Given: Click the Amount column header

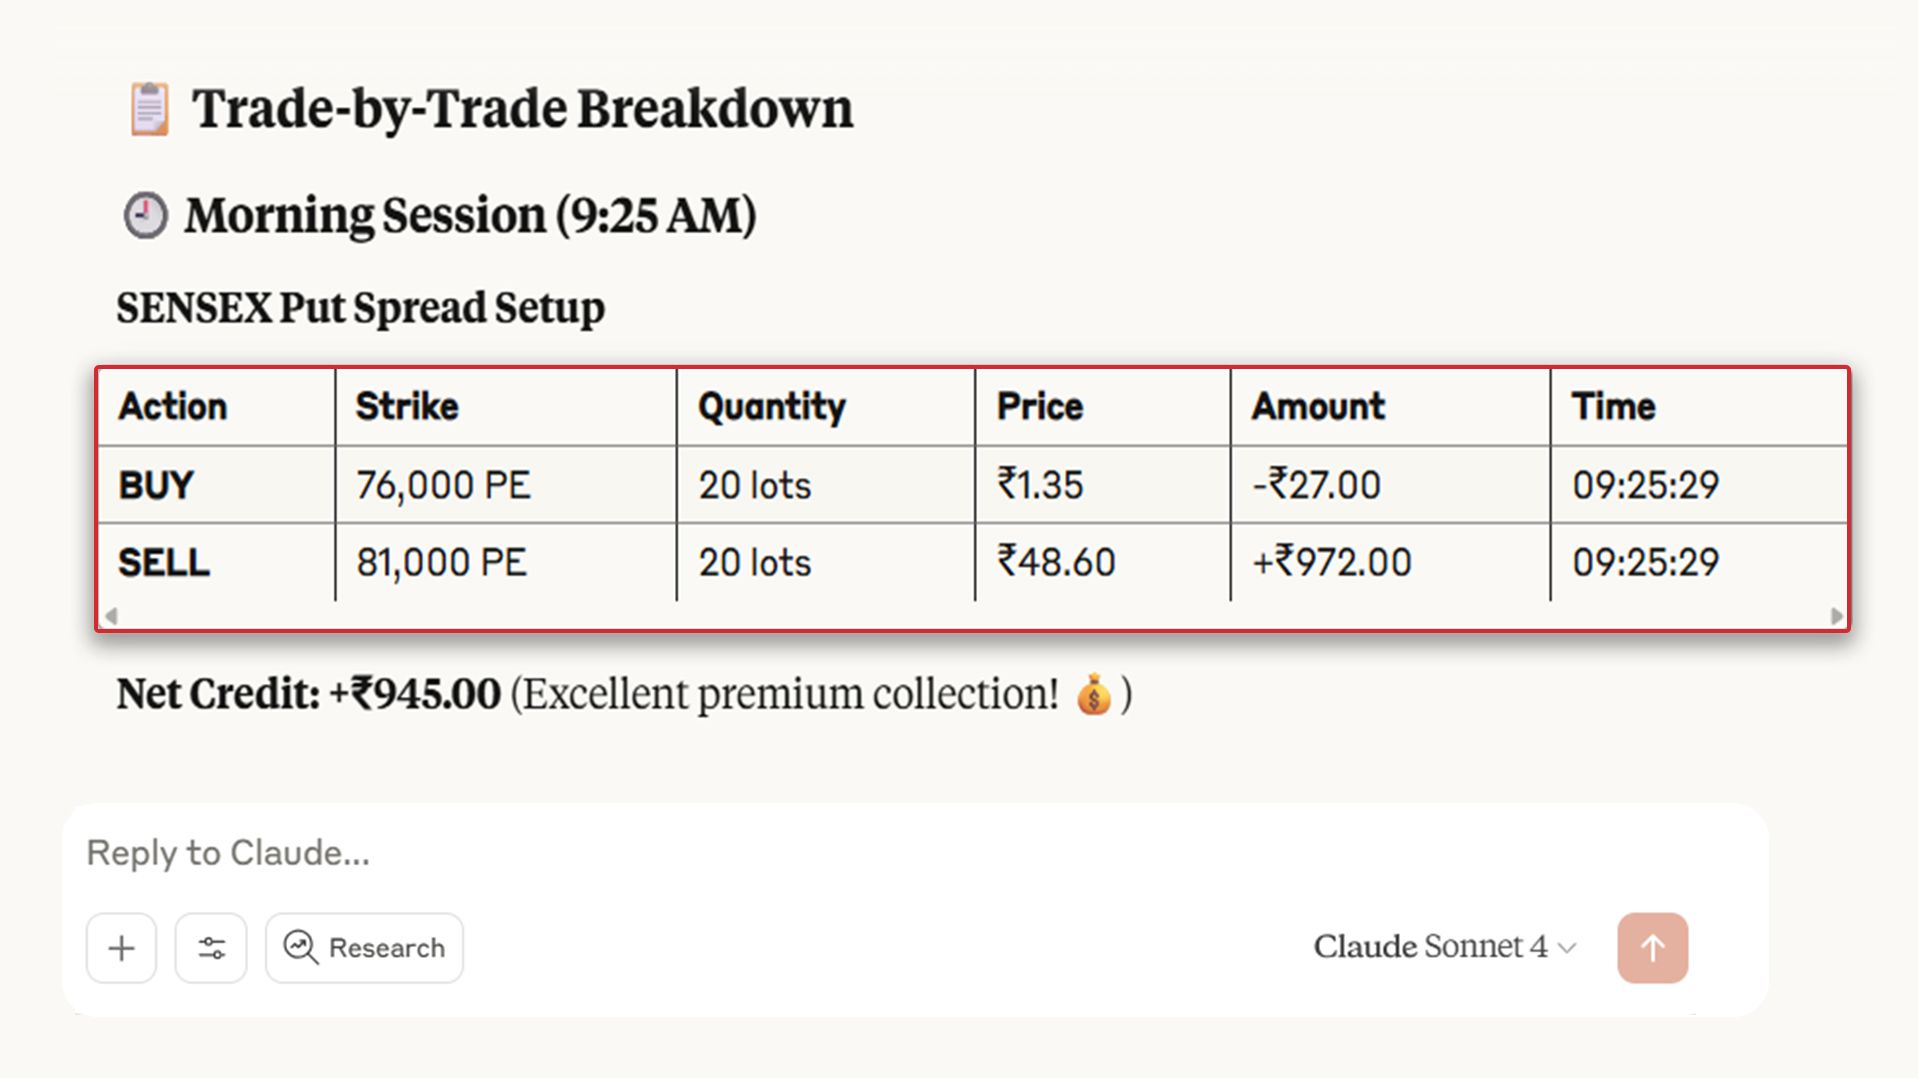Looking at the screenshot, I should (1318, 407).
